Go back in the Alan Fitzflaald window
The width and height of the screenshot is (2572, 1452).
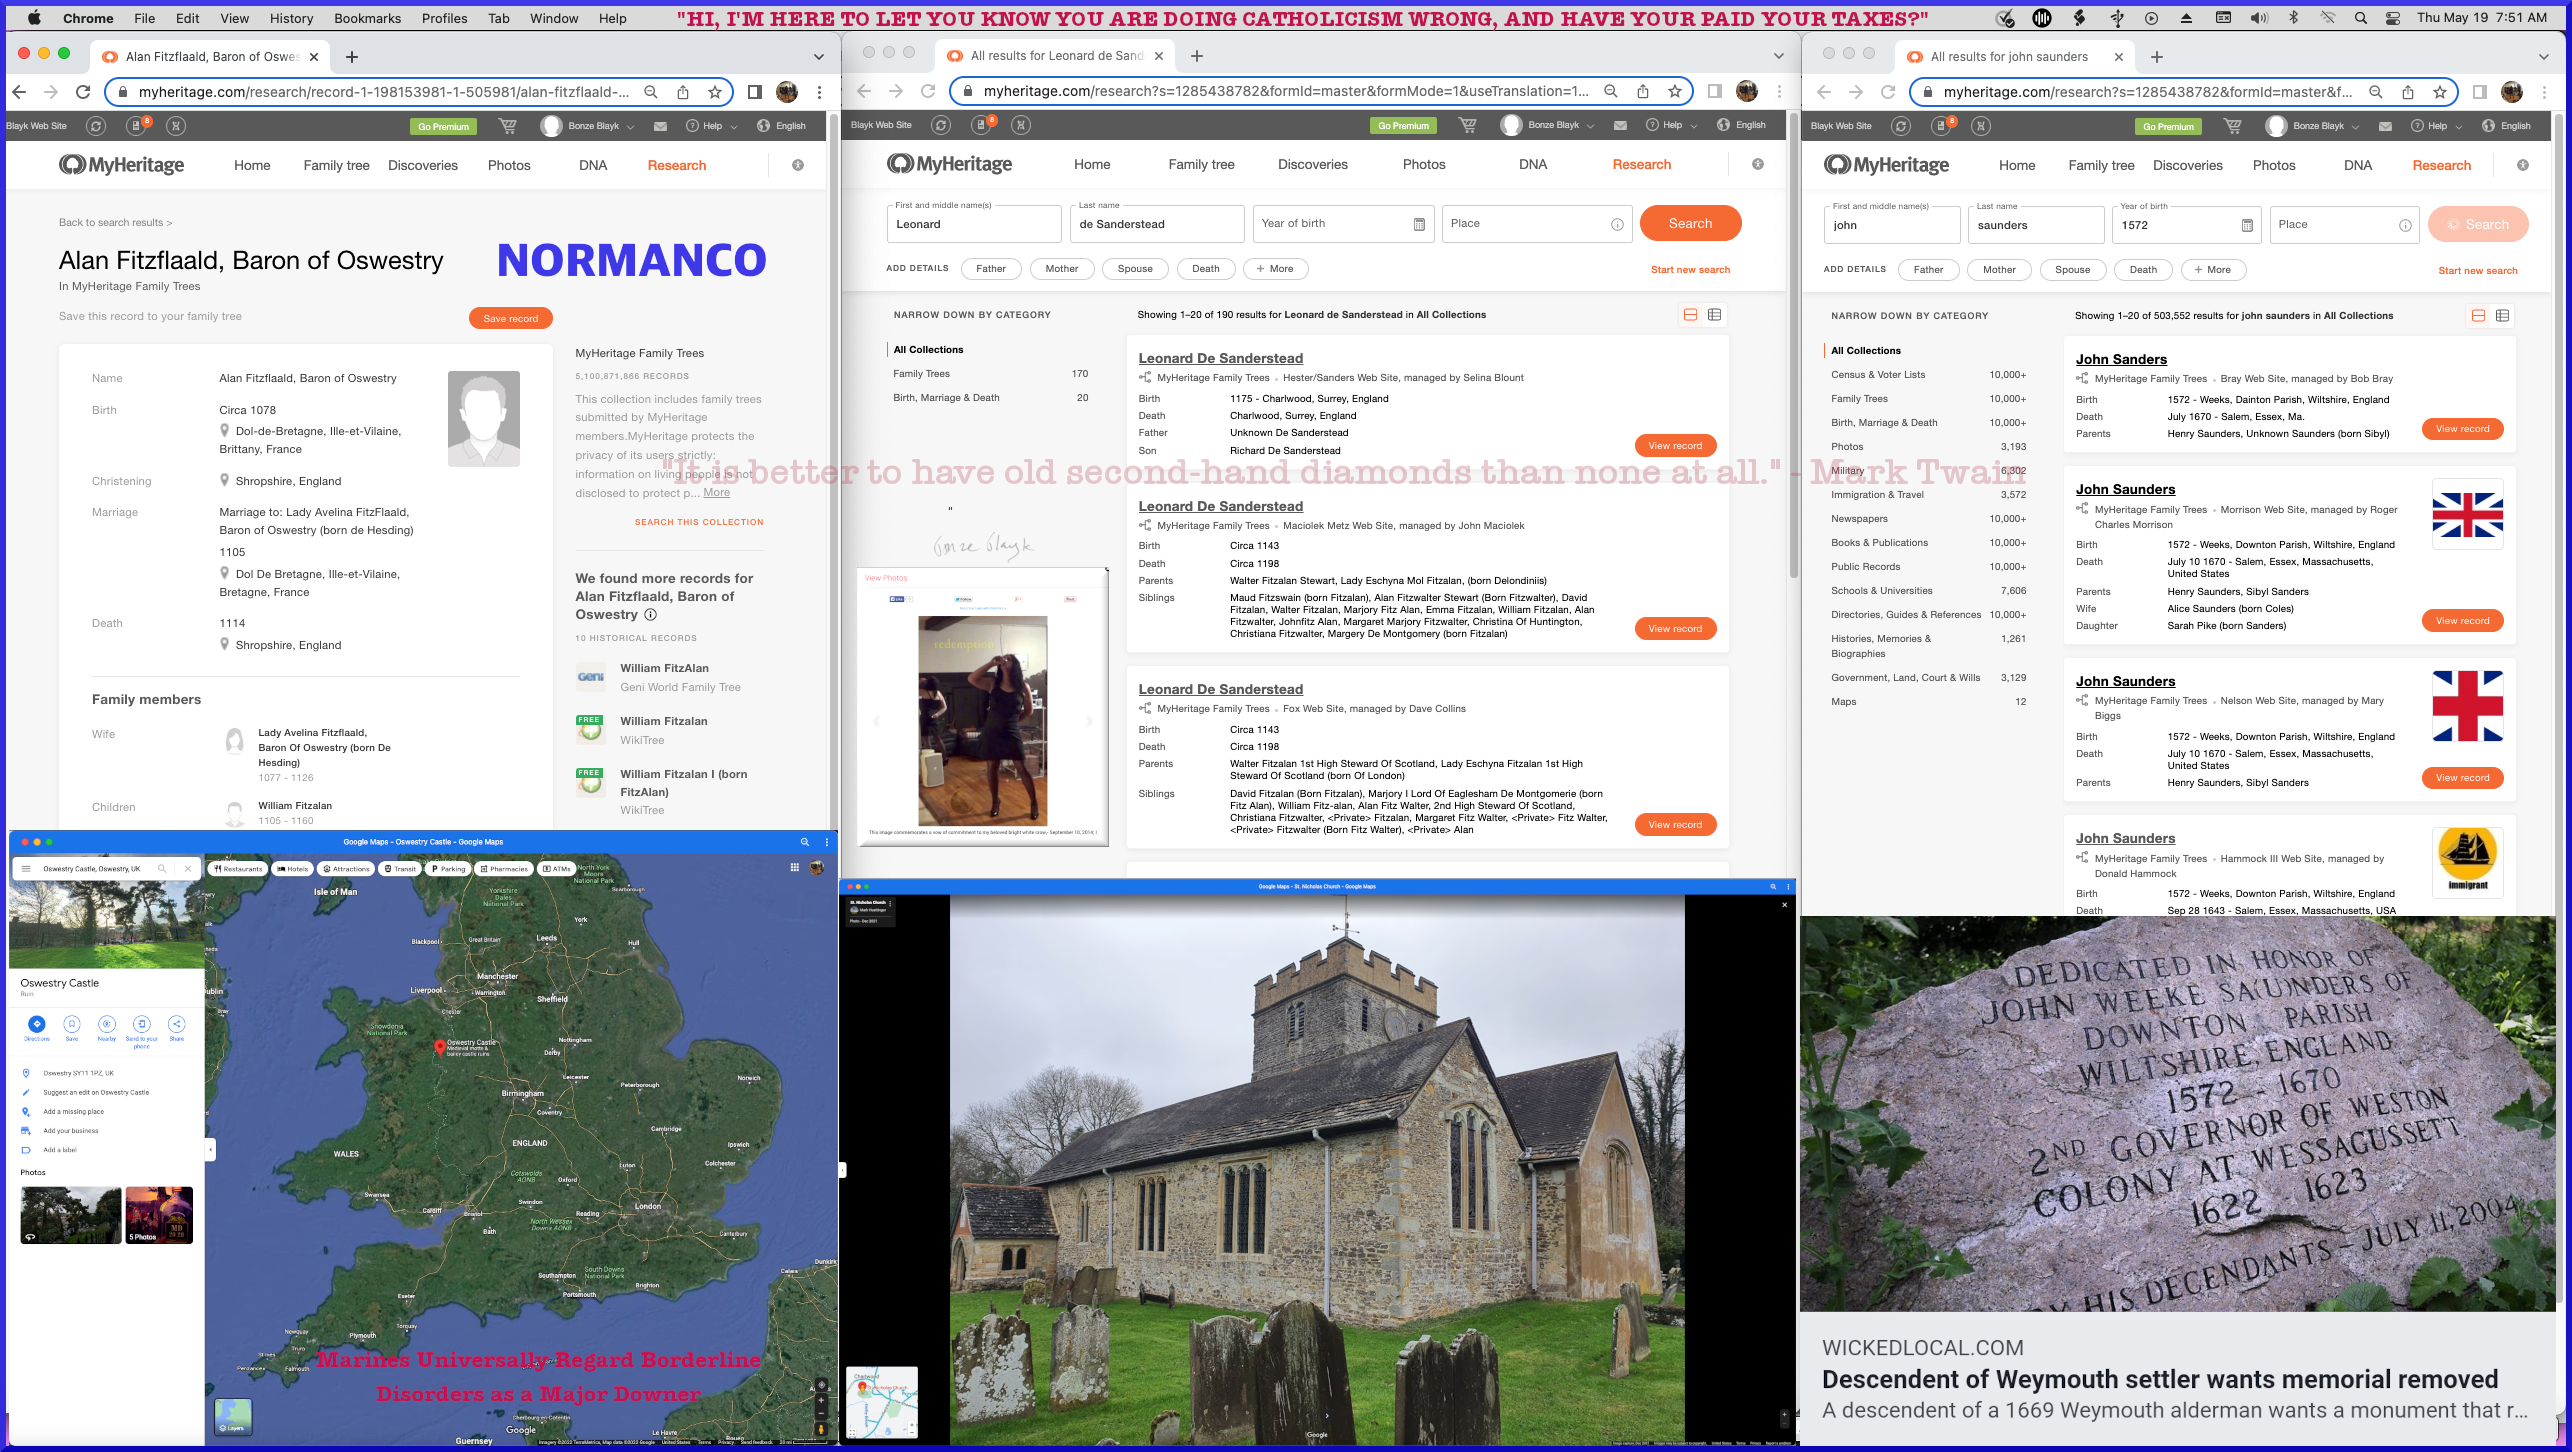pos(19,92)
